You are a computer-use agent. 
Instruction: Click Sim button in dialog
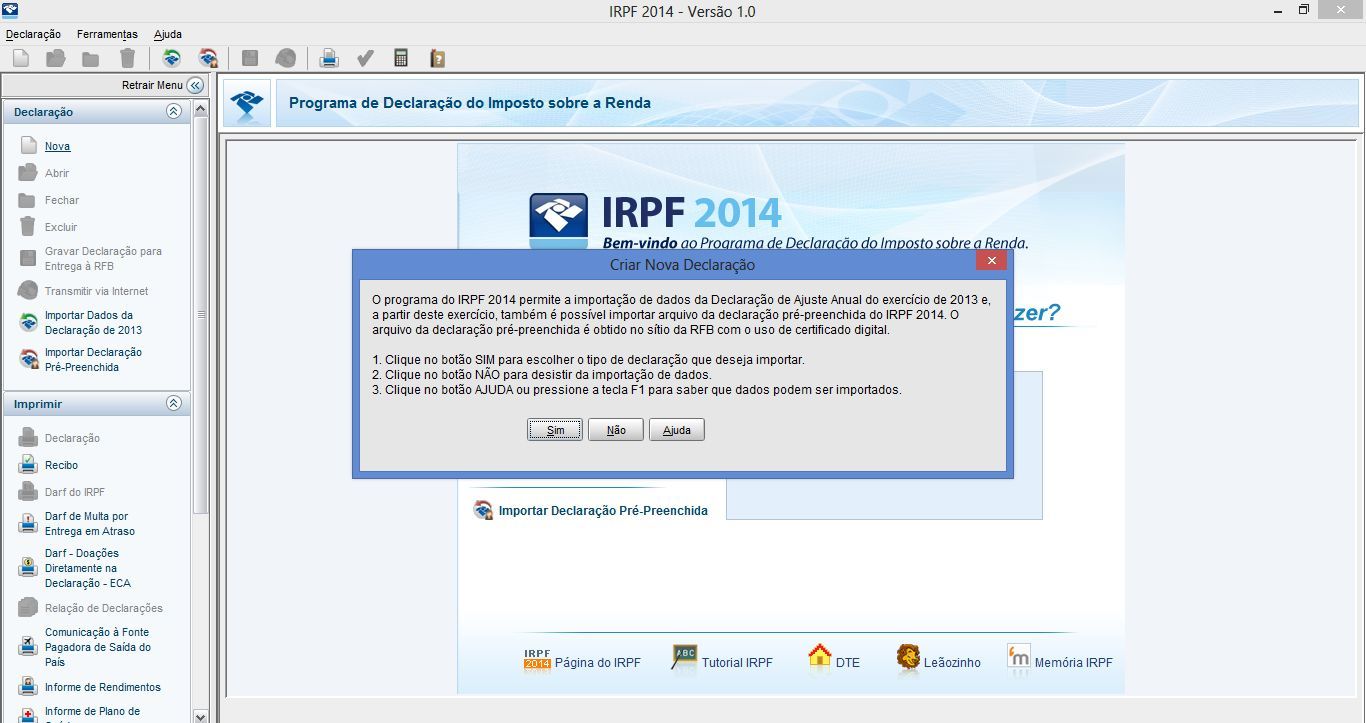coord(555,430)
